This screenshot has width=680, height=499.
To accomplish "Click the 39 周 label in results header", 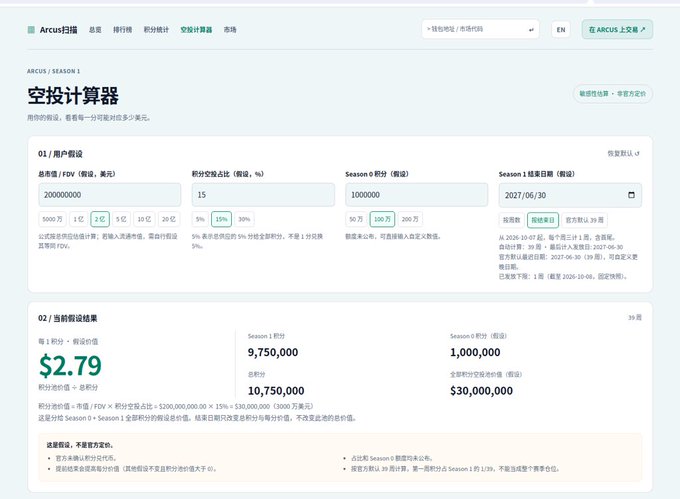I will 635,318.
